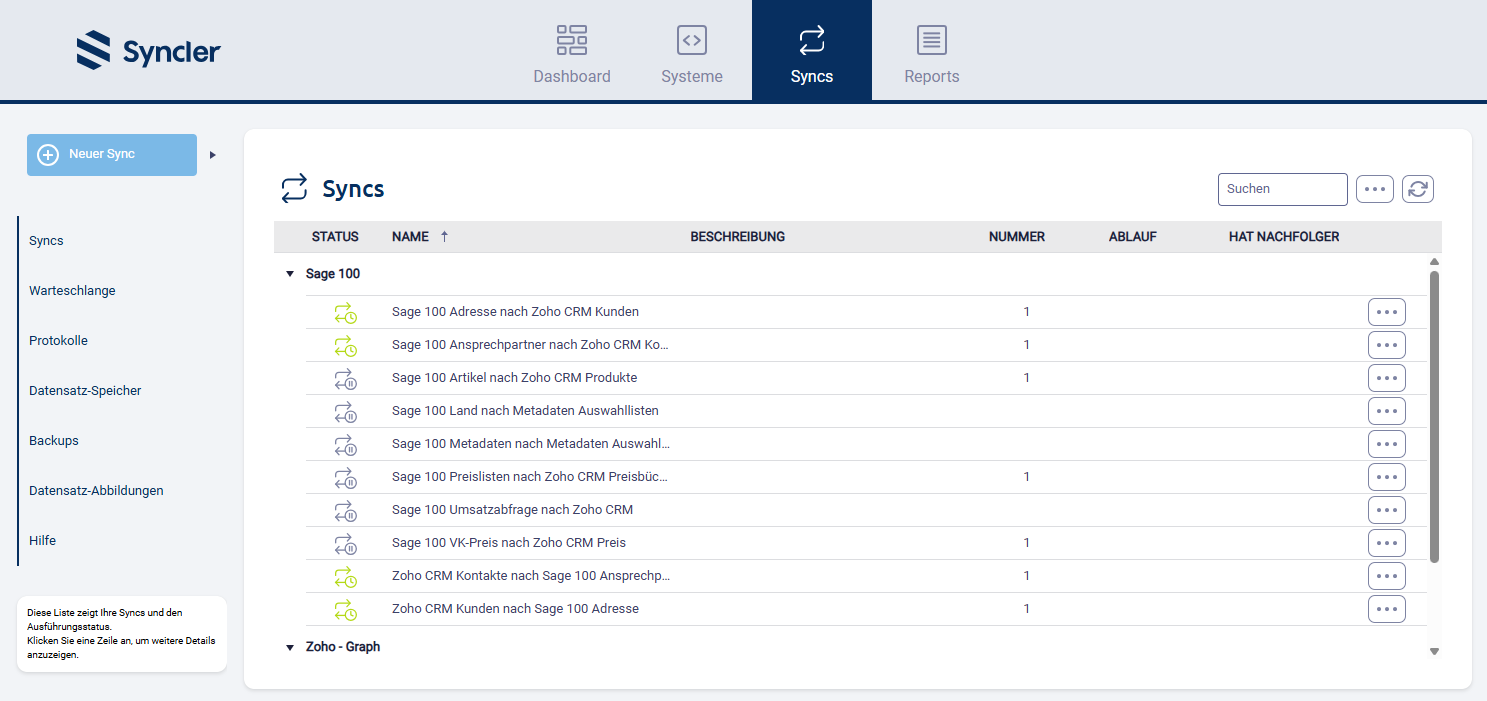Open actions menu for Sage 100 Land row
1487x701 pixels.
(x=1386, y=411)
